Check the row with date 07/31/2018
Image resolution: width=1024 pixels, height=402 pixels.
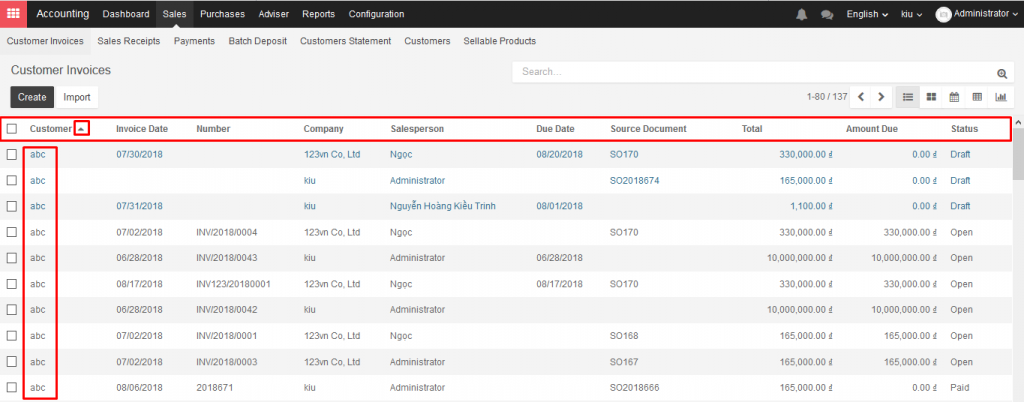coord(12,206)
